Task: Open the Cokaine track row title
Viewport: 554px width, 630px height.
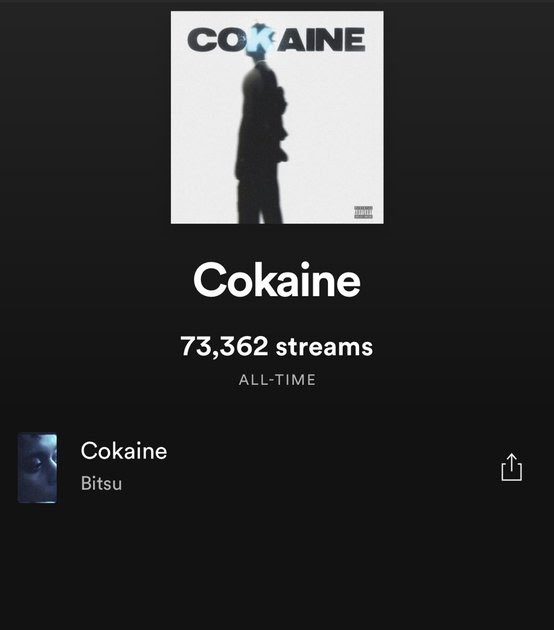Action: 124,450
